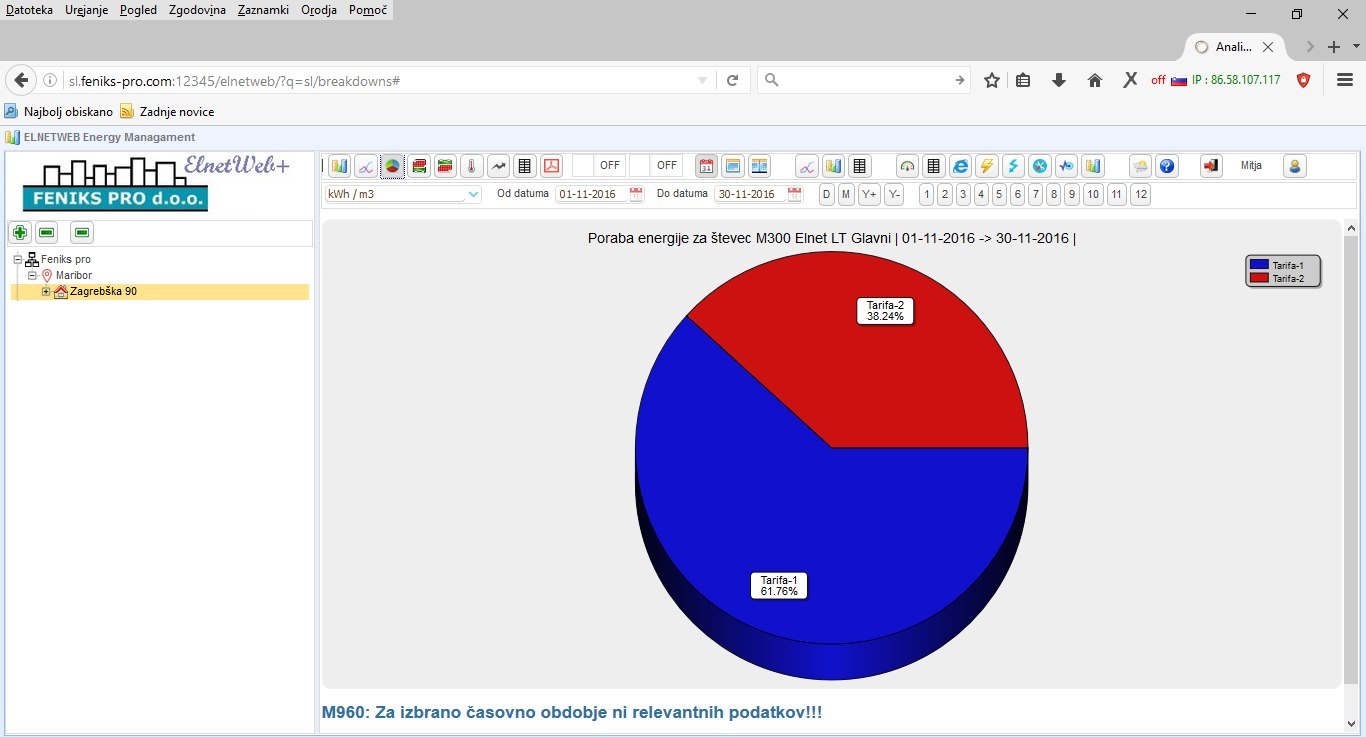
Task: Select the pie chart view icon
Action: tap(393, 166)
